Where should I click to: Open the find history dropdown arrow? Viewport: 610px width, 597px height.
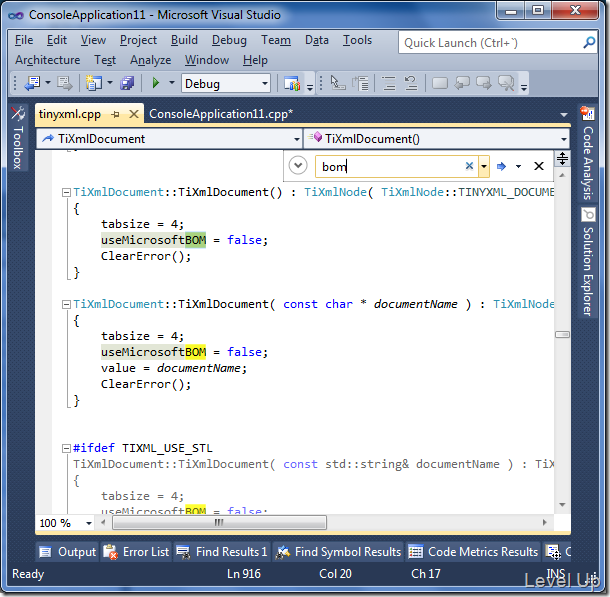click(484, 166)
